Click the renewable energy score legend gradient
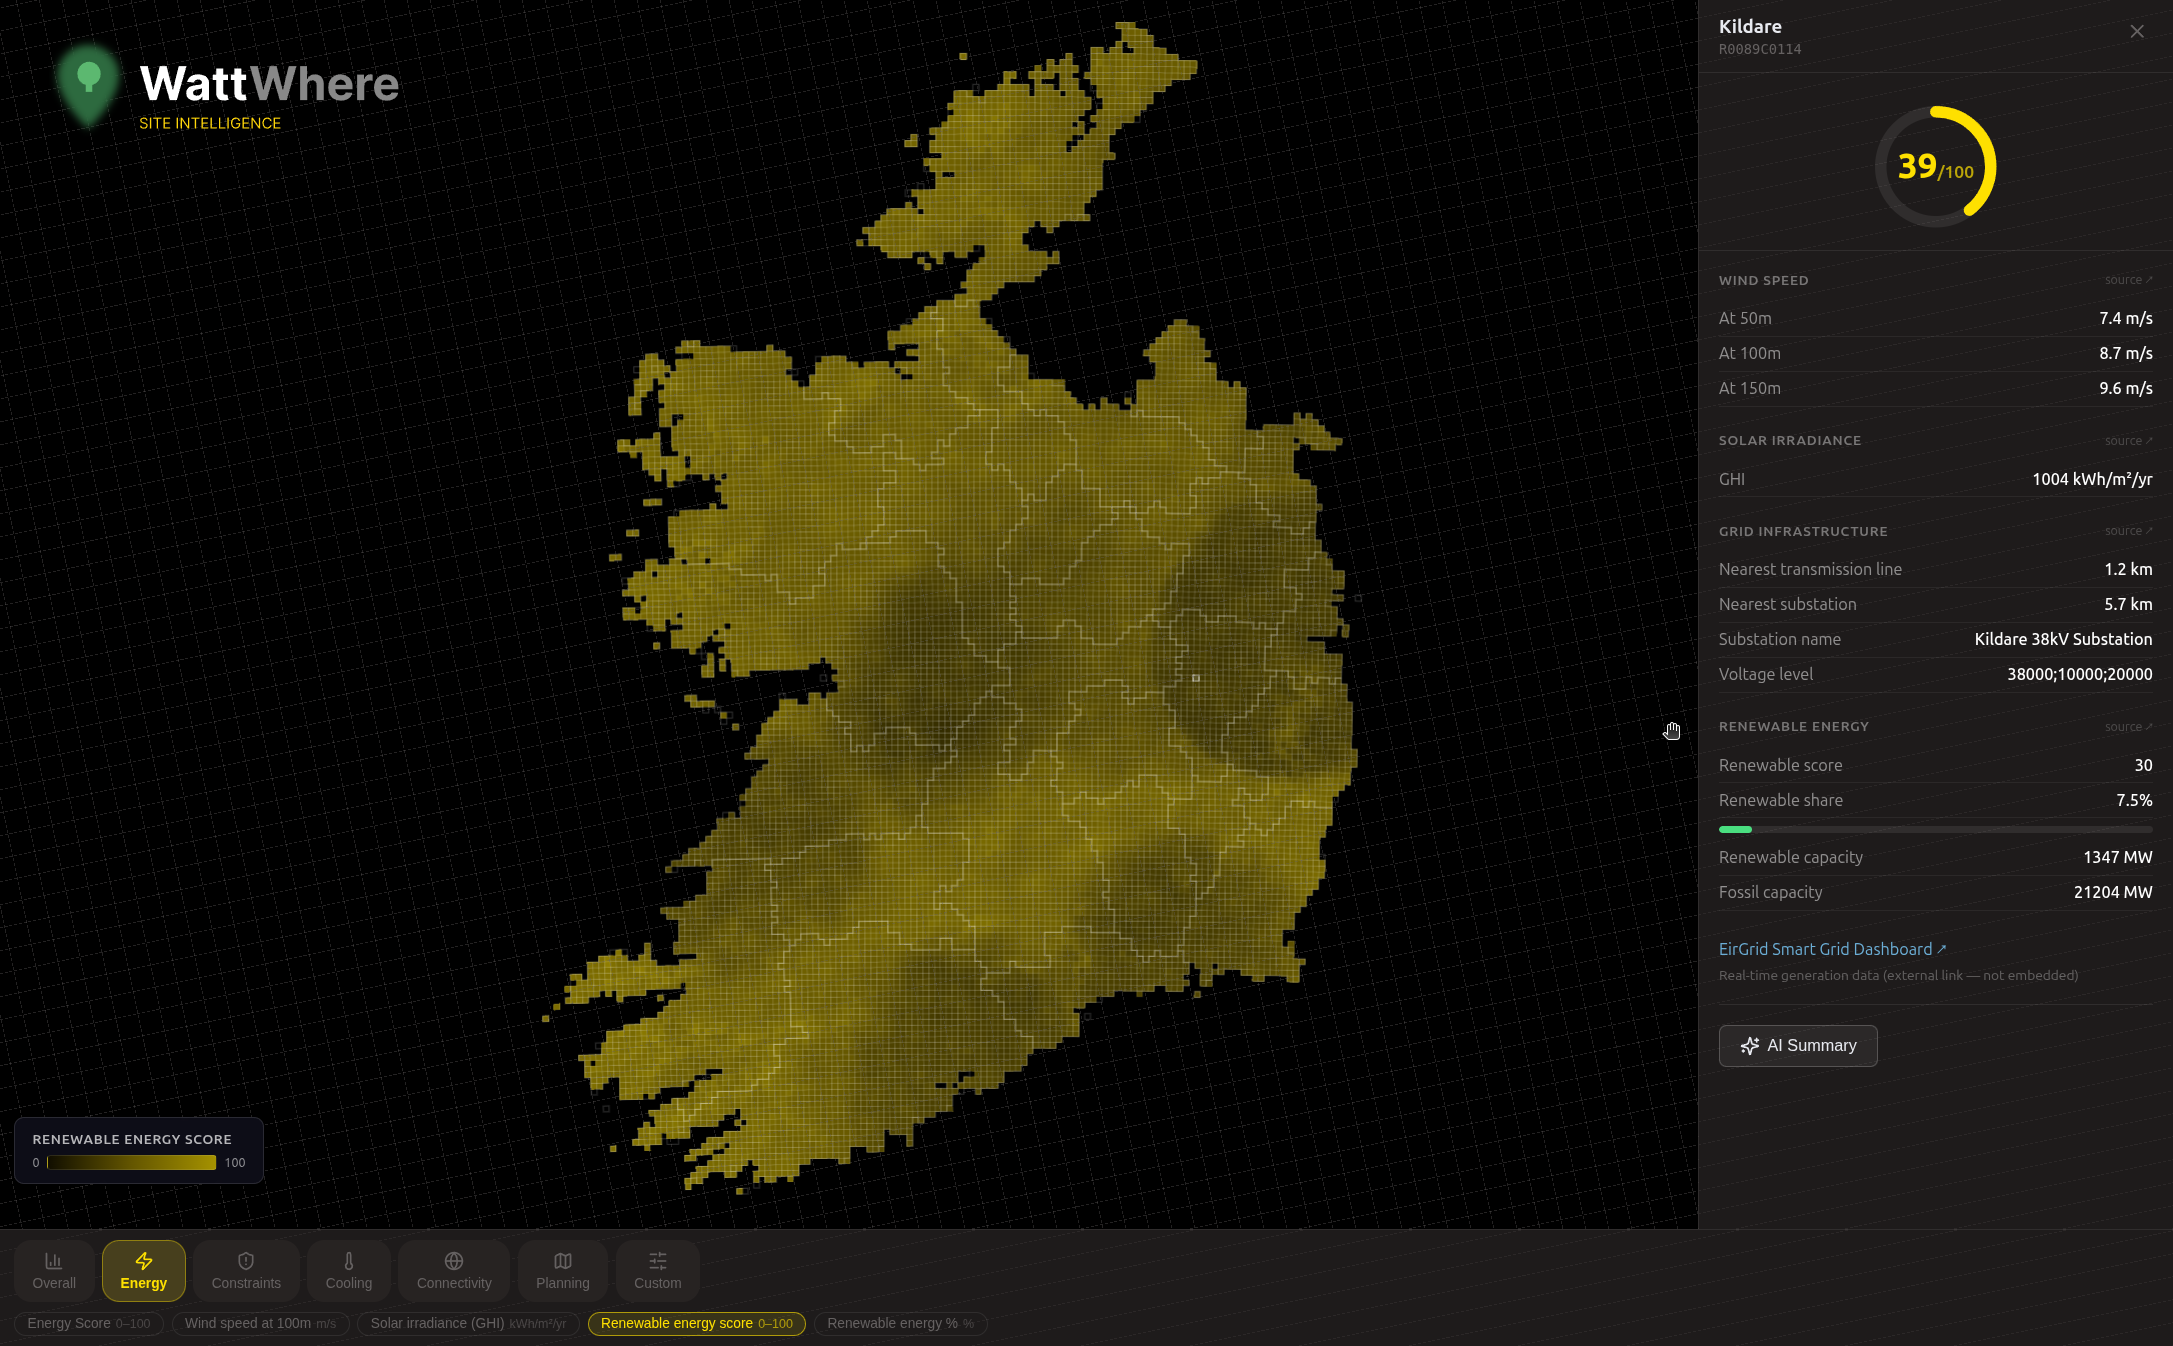 [x=132, y=1162]
